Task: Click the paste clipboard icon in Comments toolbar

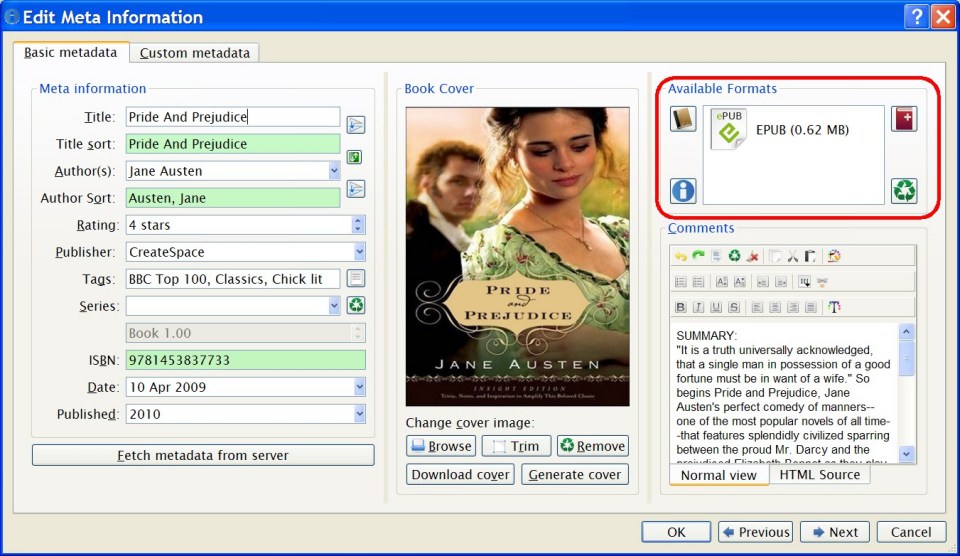Action: coord(811,256)
